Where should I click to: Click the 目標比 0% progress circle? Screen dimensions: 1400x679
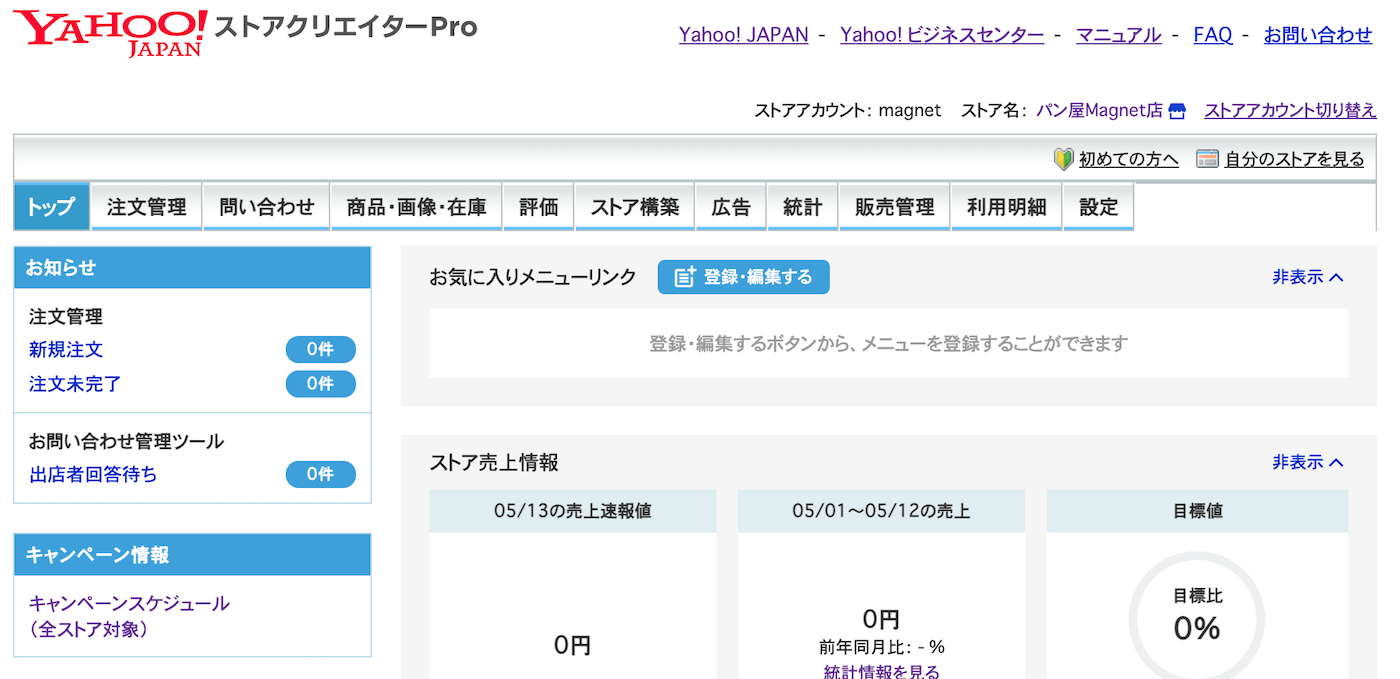[1197, 616]
